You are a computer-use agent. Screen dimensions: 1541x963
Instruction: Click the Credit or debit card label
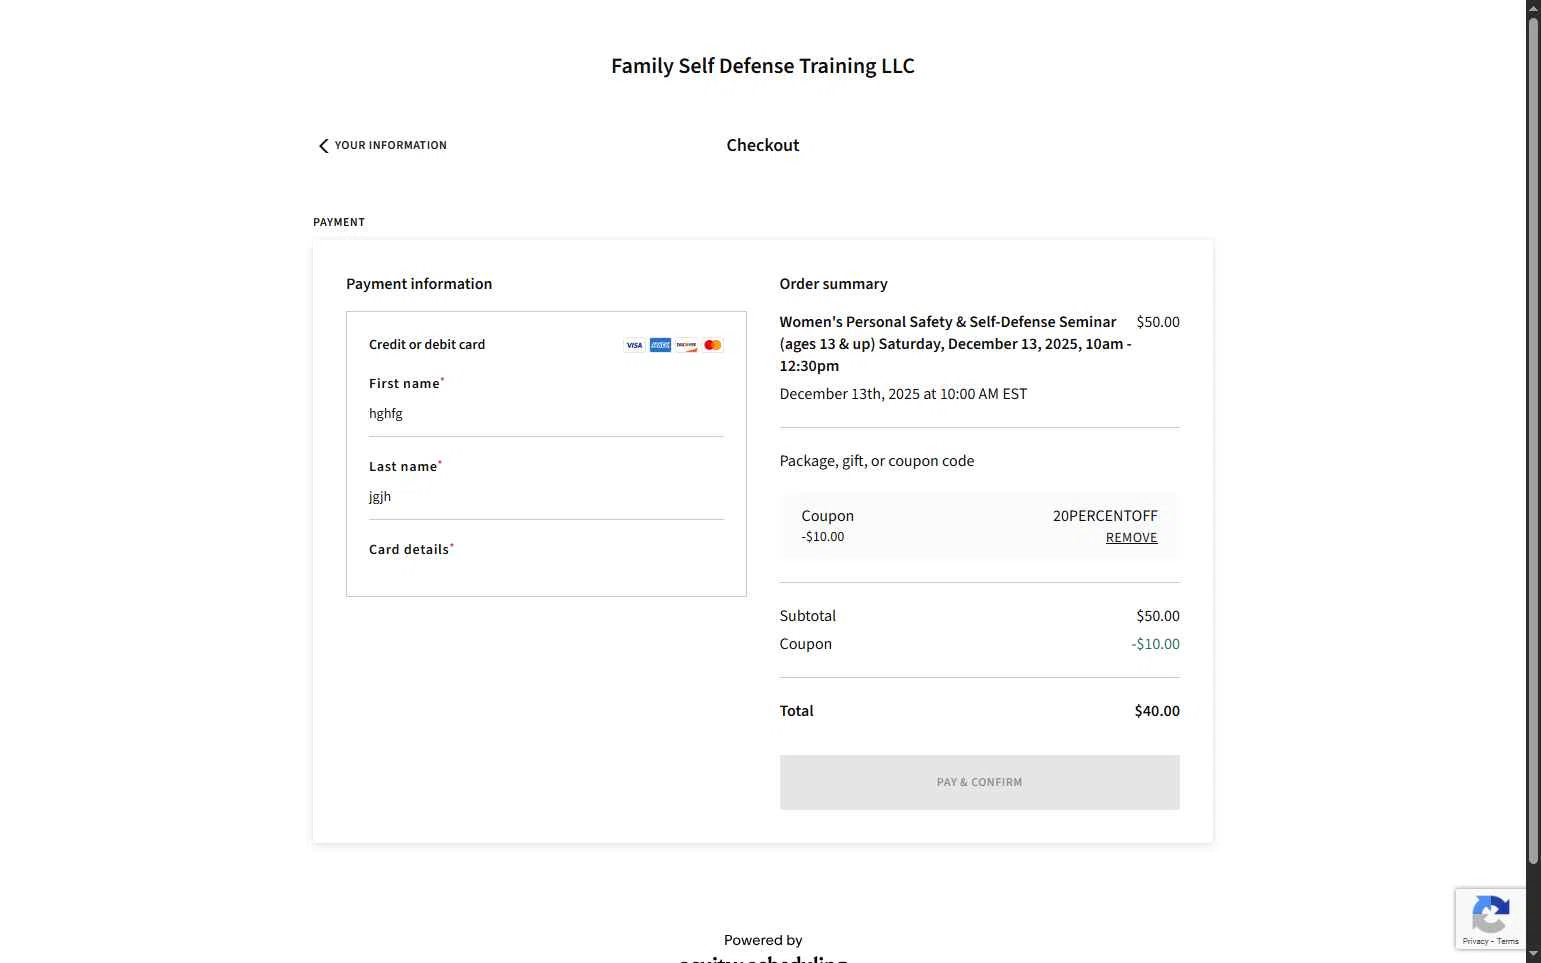click(x=427, y=345)
